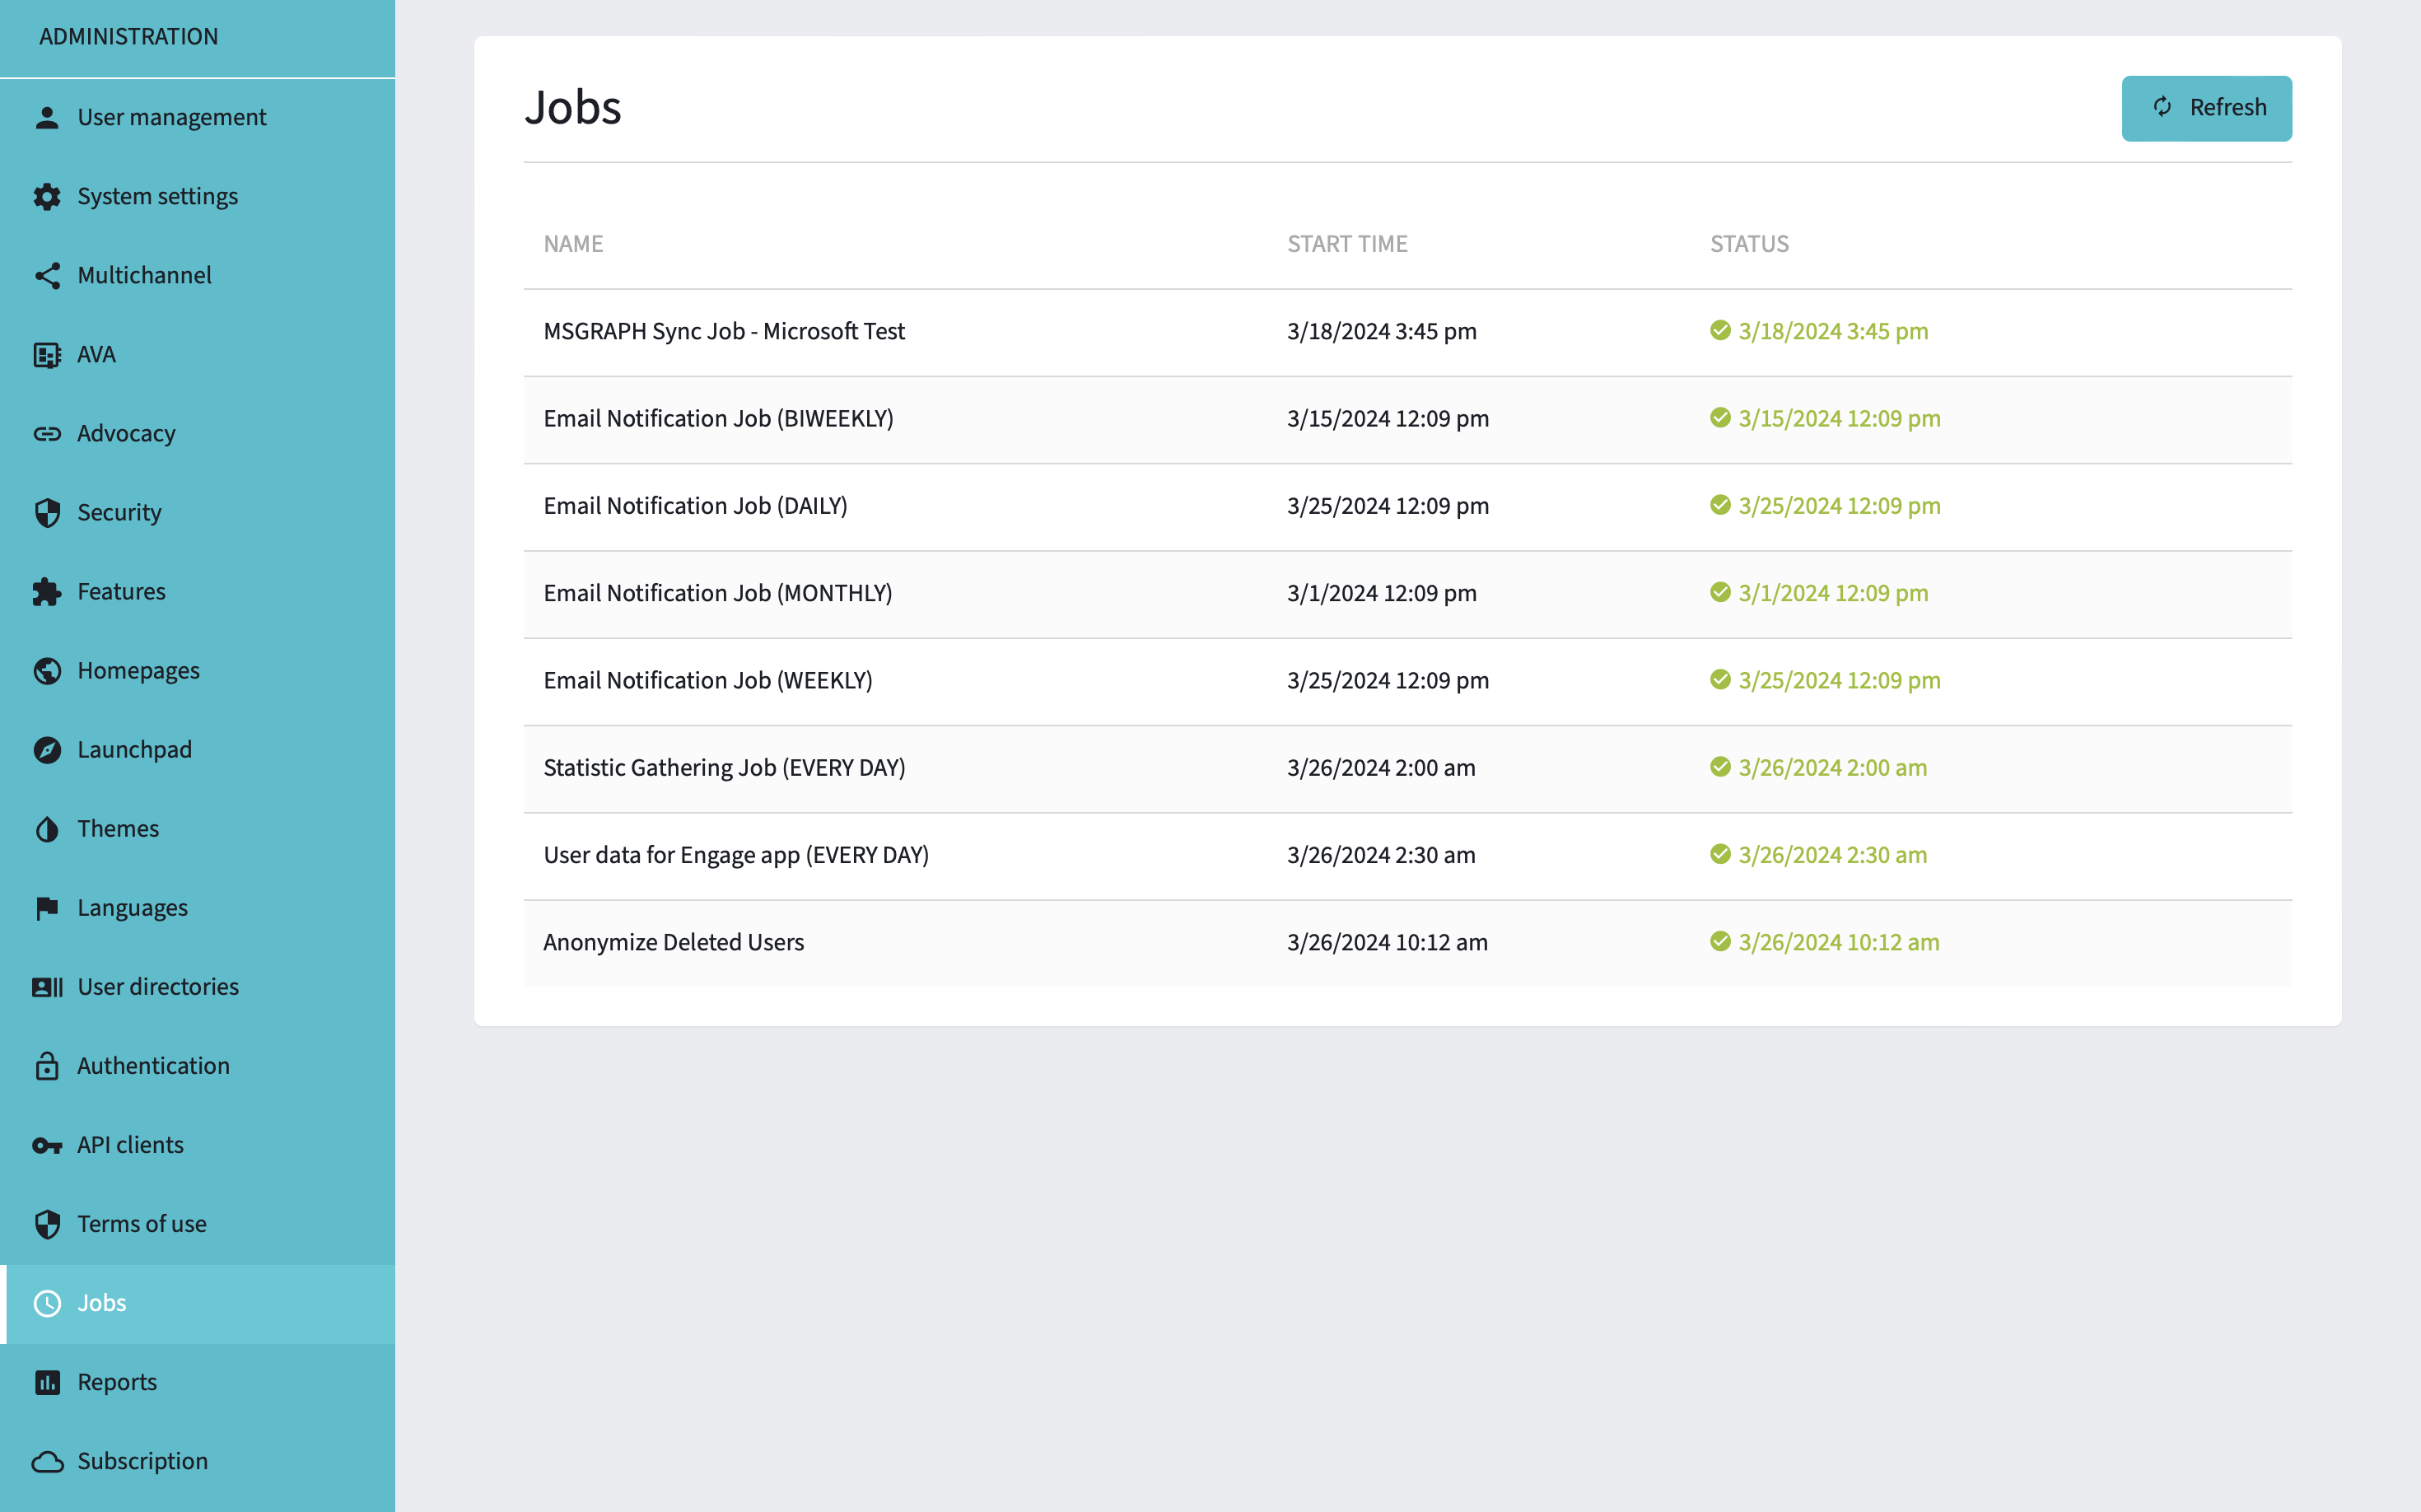Screen dimensions: 2421x1512
Task: Select Security in the sidebar
Action: [197, 513]
